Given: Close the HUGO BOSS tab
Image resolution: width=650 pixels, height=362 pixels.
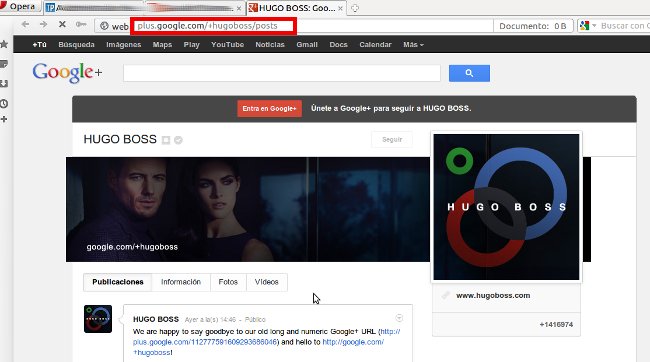Looking at the screenshot, I should (x=340, y=8).
